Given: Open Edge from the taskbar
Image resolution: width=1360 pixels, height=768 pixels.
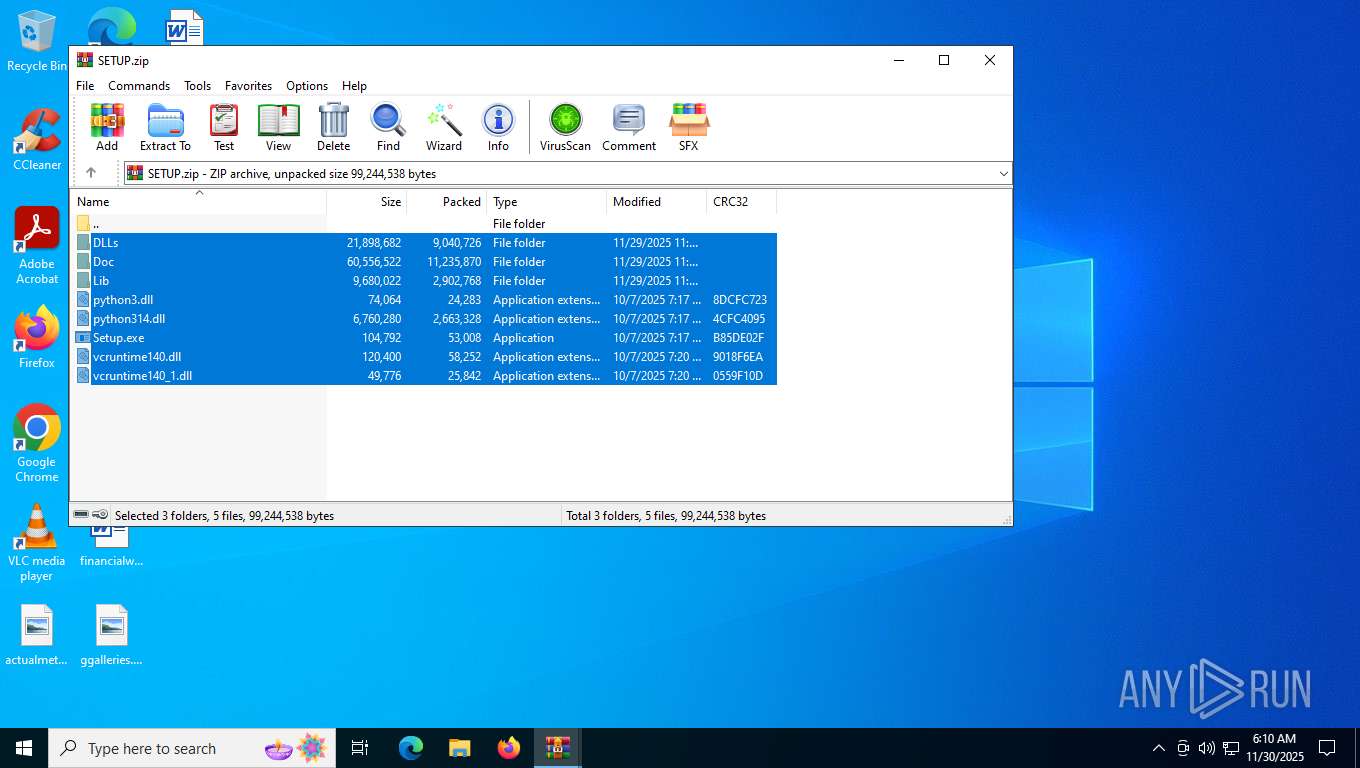Looking at the screenshot, I should click(x=411, y=748).
